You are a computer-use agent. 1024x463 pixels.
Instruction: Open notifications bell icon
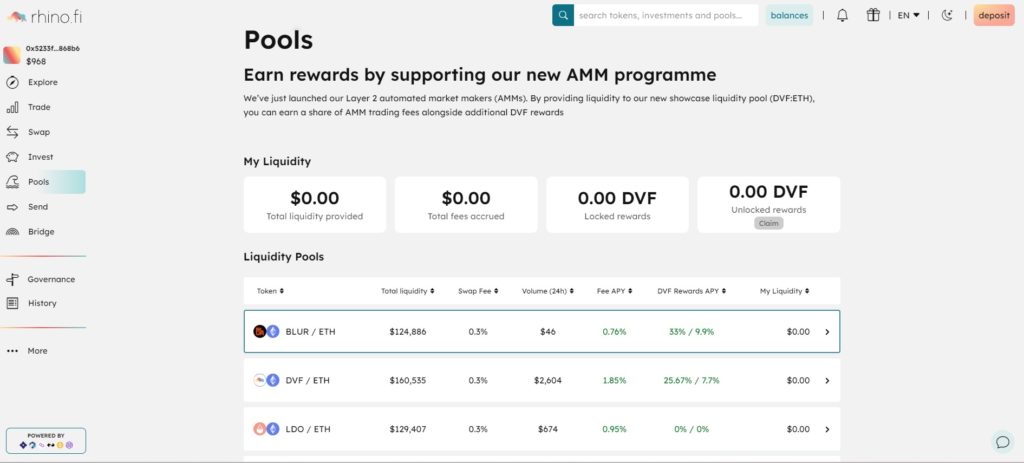pos(842,15)
